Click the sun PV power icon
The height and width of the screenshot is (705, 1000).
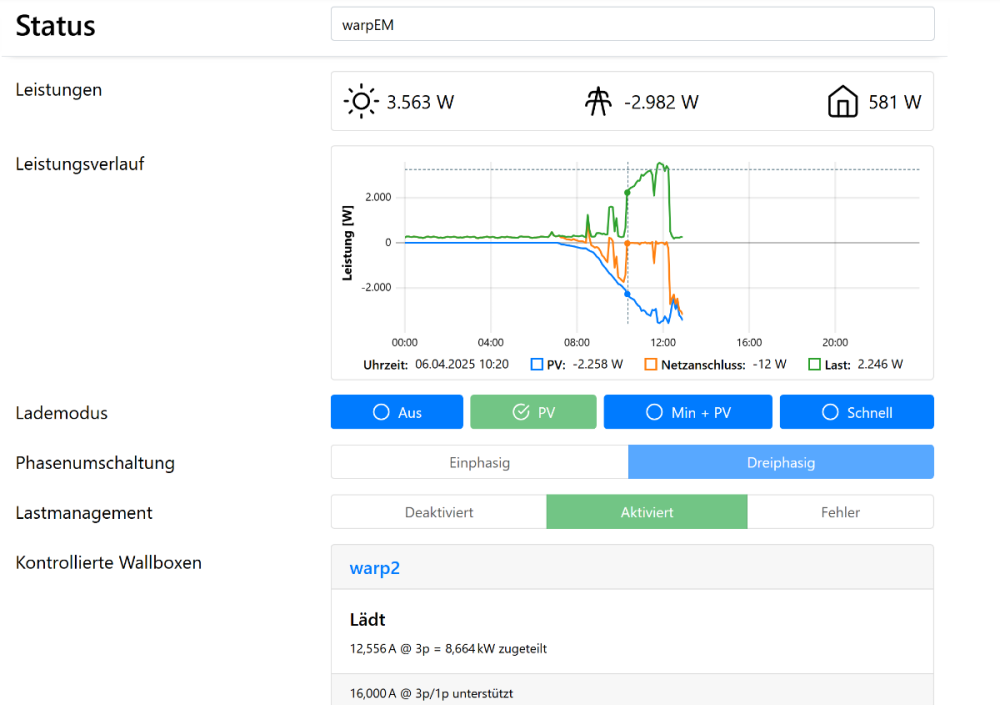361,102
